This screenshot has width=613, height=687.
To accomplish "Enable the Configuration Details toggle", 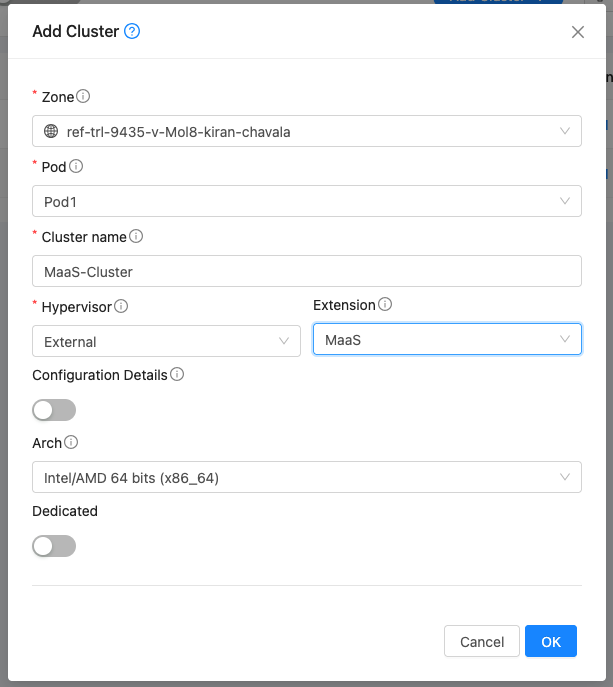I will [54, 410].
